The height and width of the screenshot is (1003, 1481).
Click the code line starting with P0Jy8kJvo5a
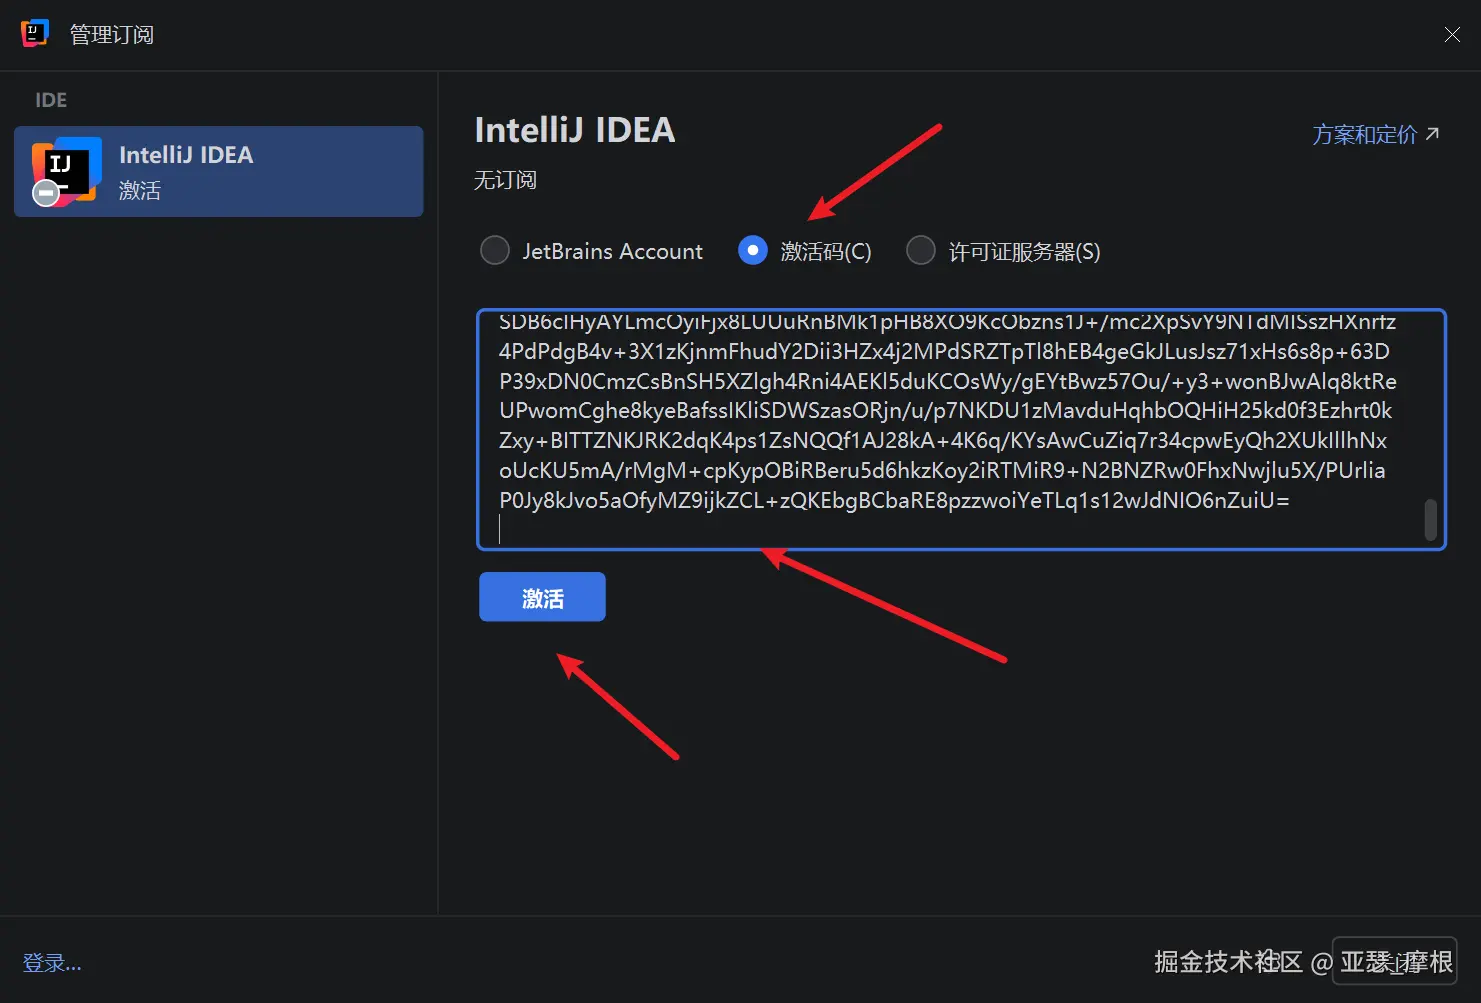(894, 500)
